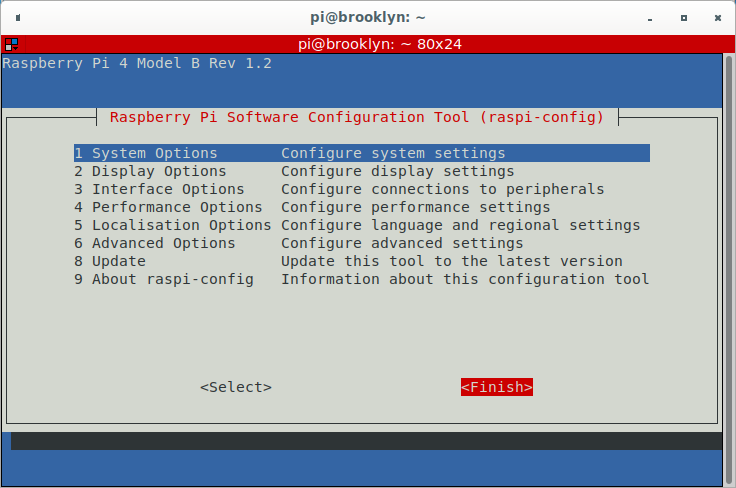Select the 1 System Options menu entry
Image resolution: width=736 pixels, height=488 pixels.
361,153
